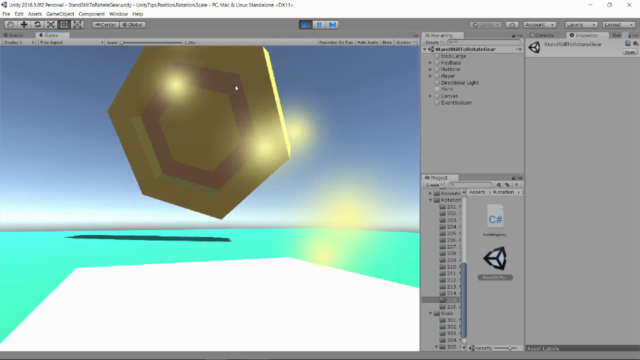Open scene options menu for StandStillToRotateGear
This screenshot has height=360, width=640.
tap(519, 49)
